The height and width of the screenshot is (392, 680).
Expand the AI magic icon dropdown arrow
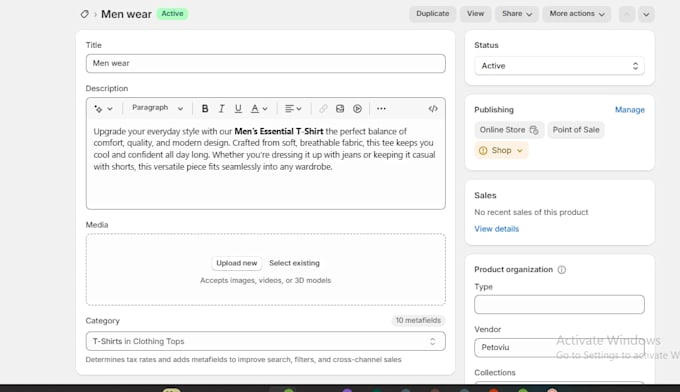[x=110, y=109]
